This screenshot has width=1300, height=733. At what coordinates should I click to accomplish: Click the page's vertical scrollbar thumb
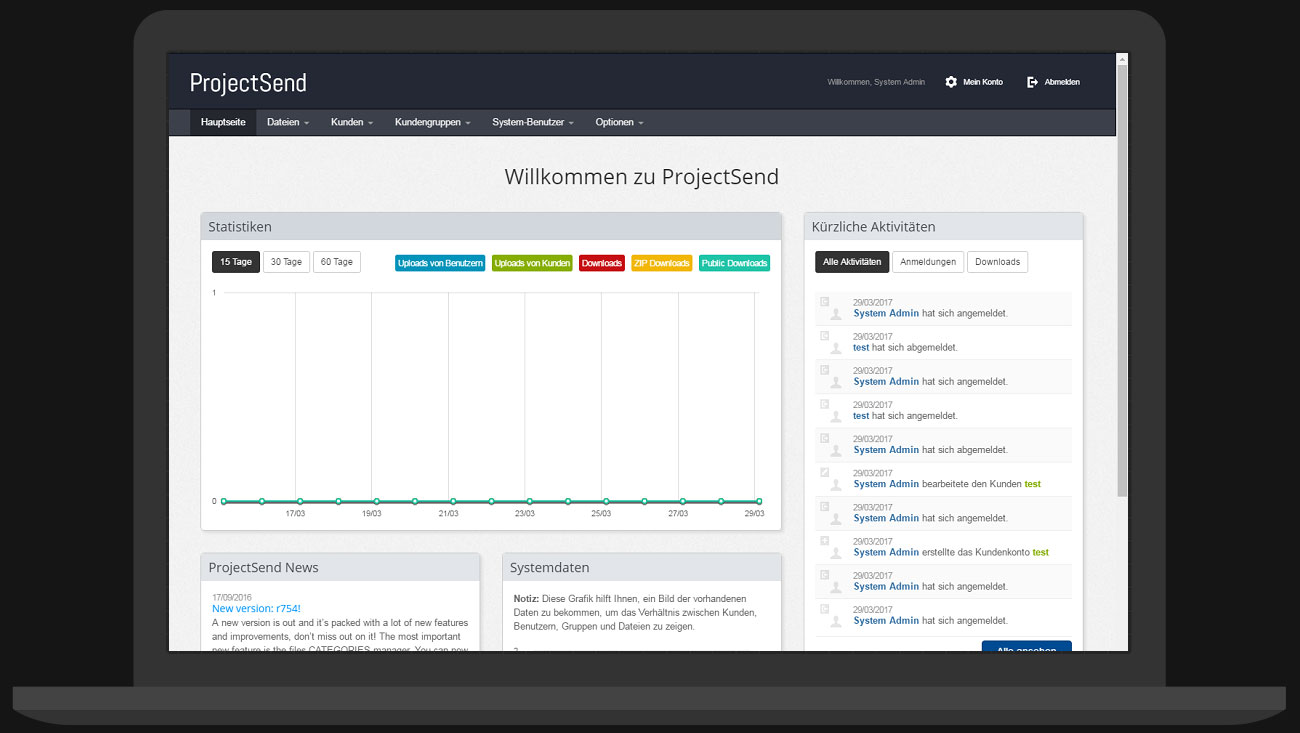pyautogui.click(x=1122, y=280)
